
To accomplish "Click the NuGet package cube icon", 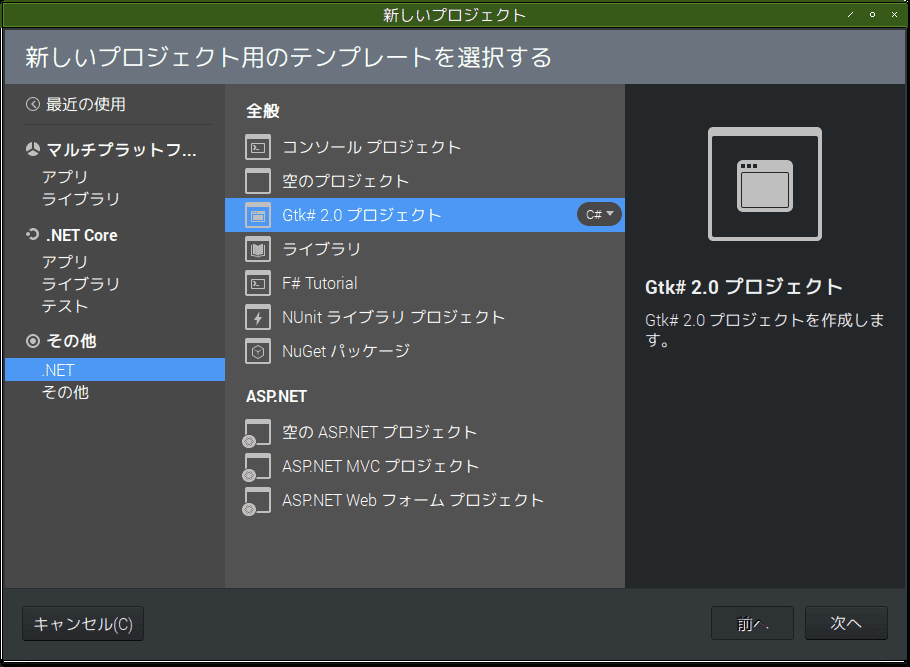I will coord(258,351).
